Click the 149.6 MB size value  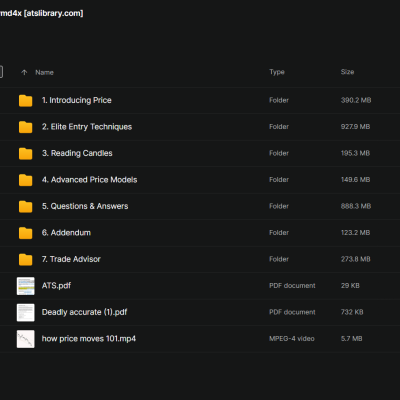pos(355,180)
